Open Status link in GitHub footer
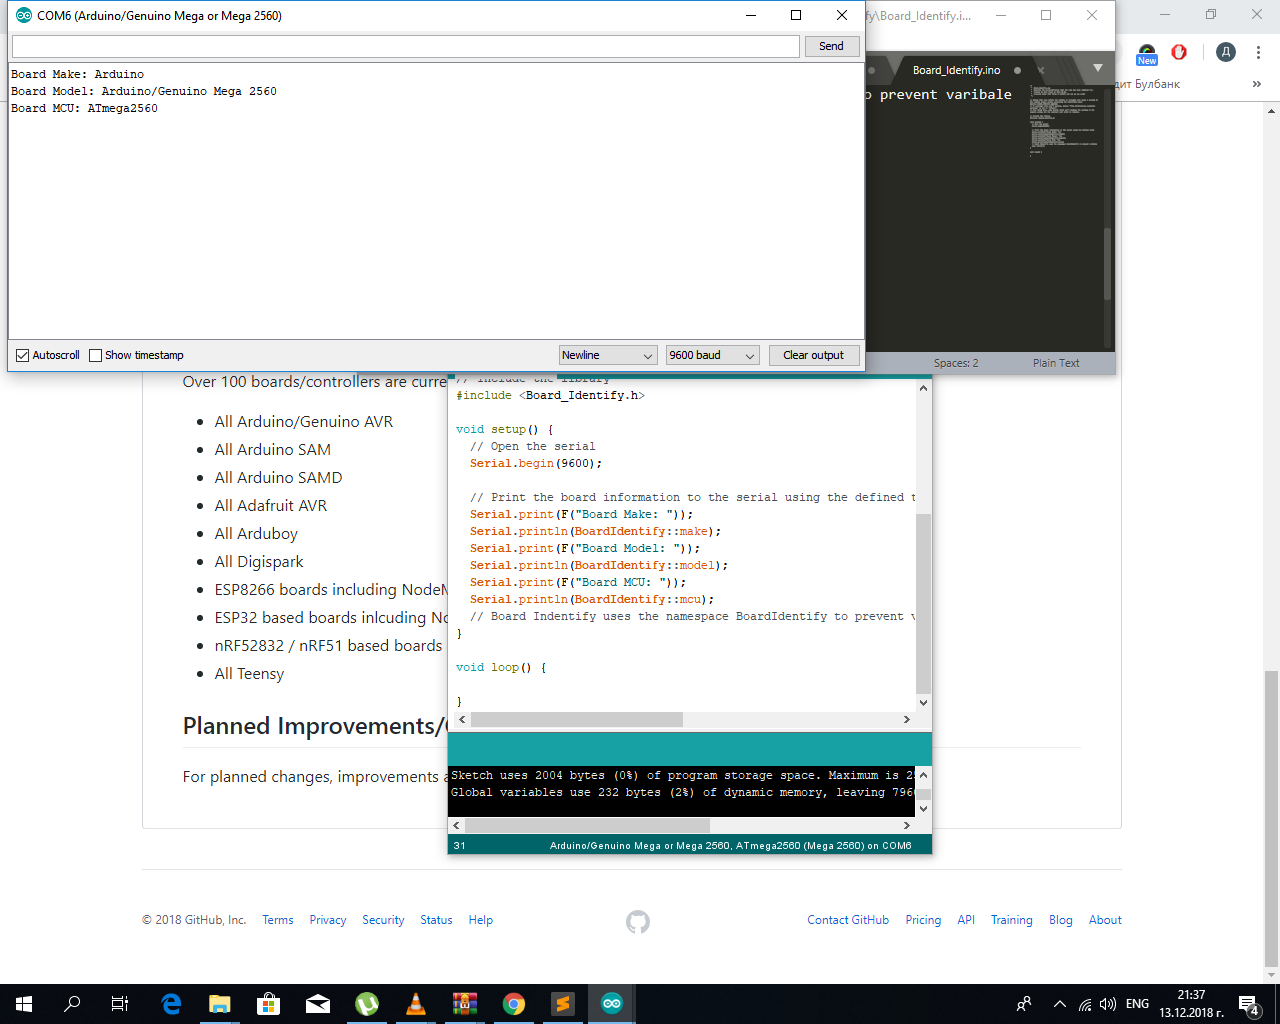The height and width of the screenshot is (1024, 1280). point(436,920)
